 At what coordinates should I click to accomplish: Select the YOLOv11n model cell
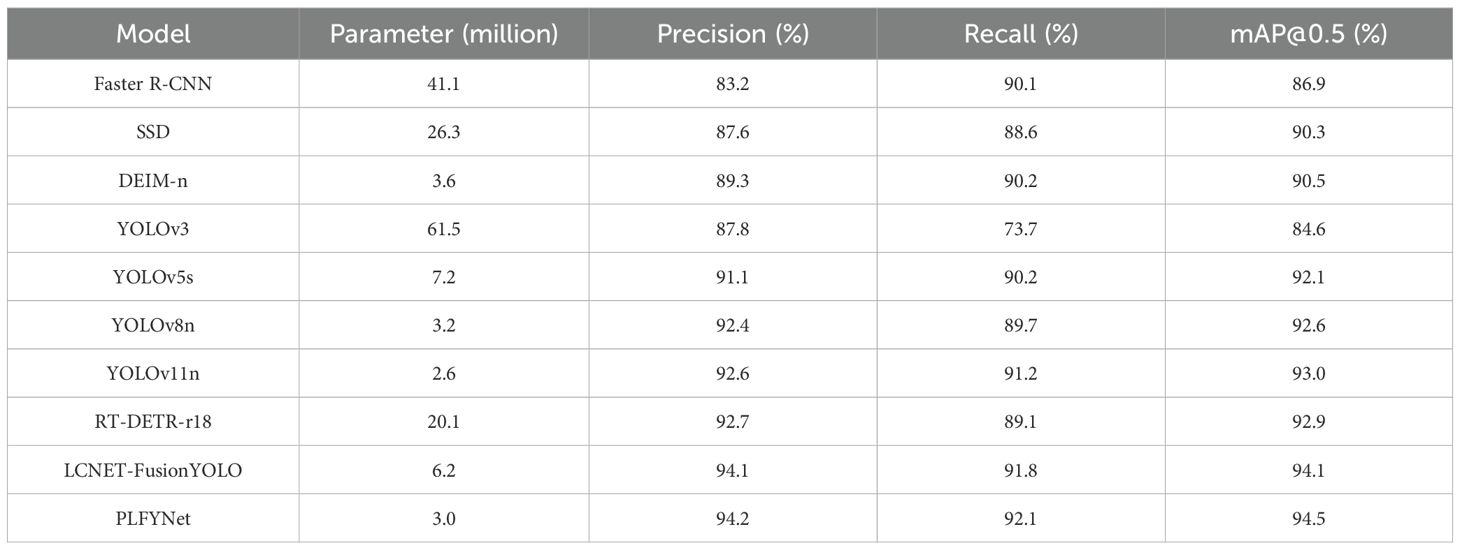pyautogui.click(x=153, y=373)
